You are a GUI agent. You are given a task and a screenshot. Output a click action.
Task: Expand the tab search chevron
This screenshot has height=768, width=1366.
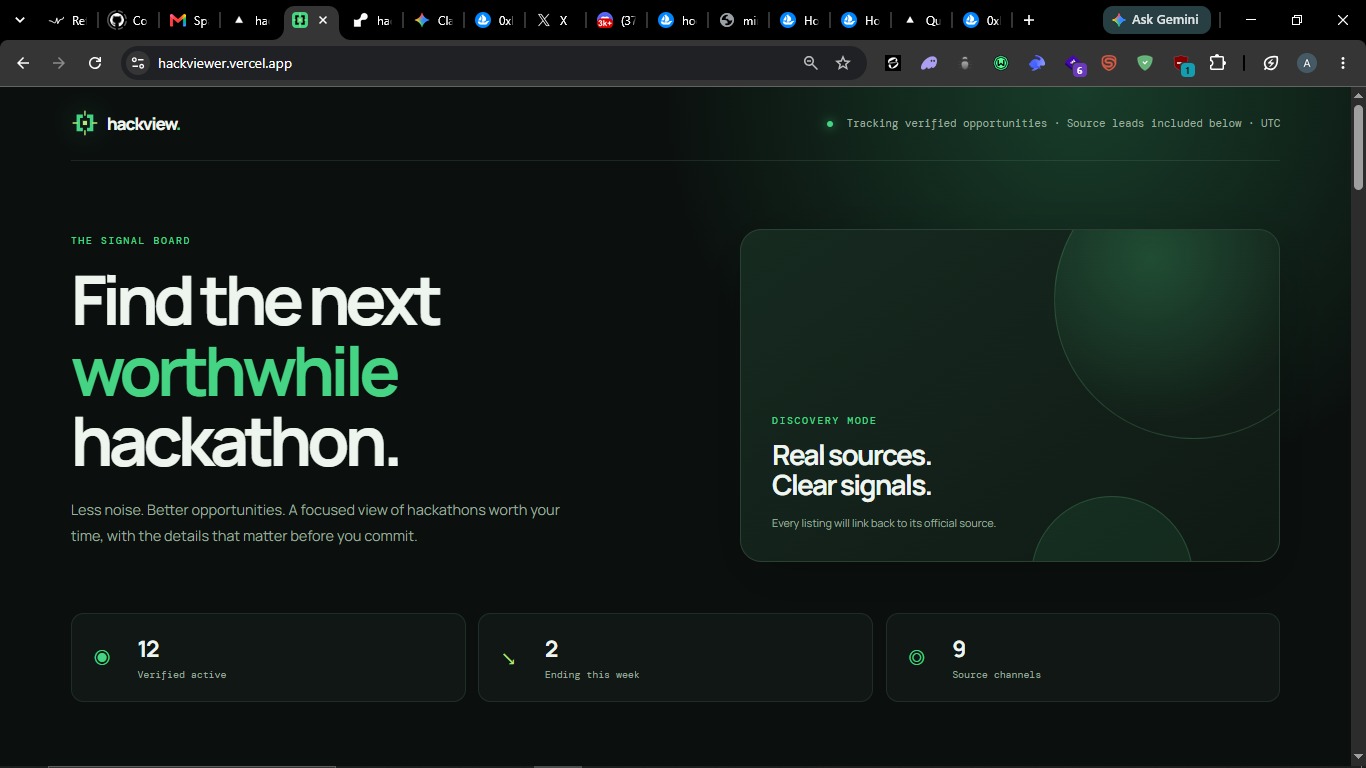20,20
